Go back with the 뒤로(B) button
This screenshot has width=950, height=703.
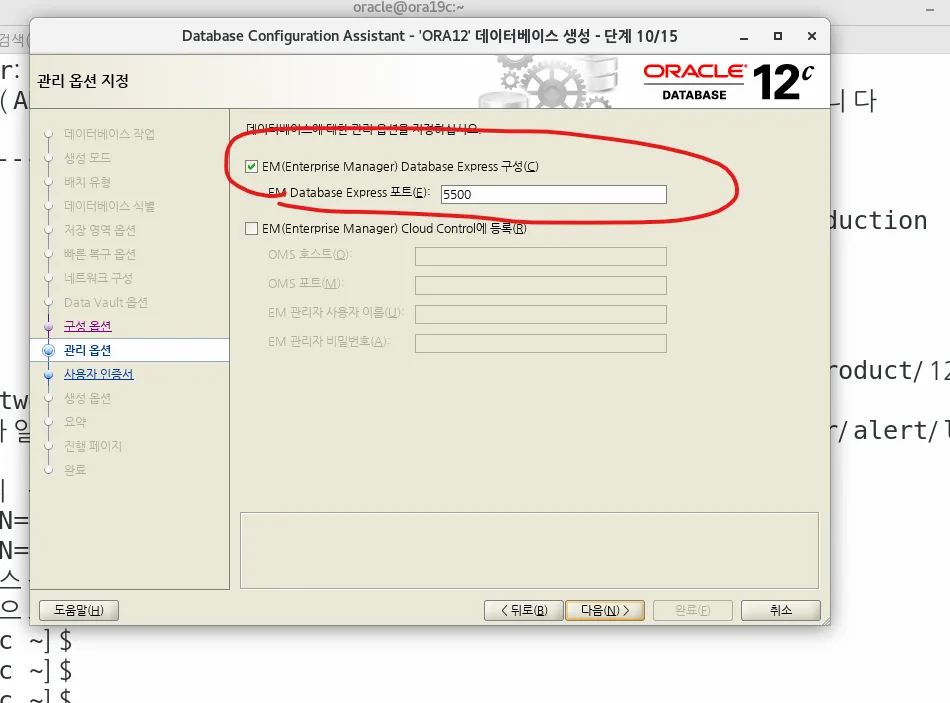[x=524, y=610]
